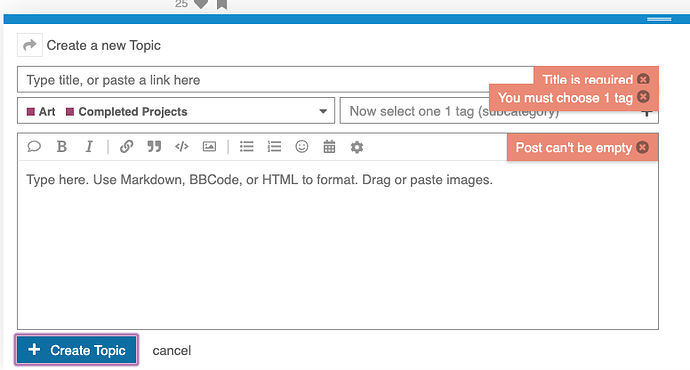Click the cancel link

pos(172,351)
